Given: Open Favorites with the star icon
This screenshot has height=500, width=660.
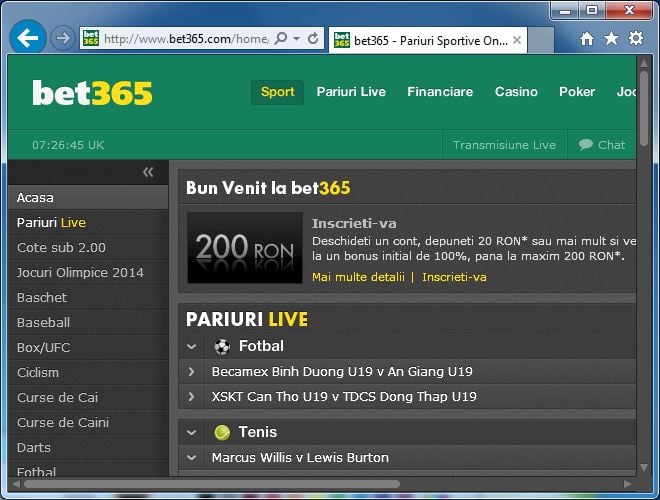Looking at the screenshot, I should coord(611,39).
